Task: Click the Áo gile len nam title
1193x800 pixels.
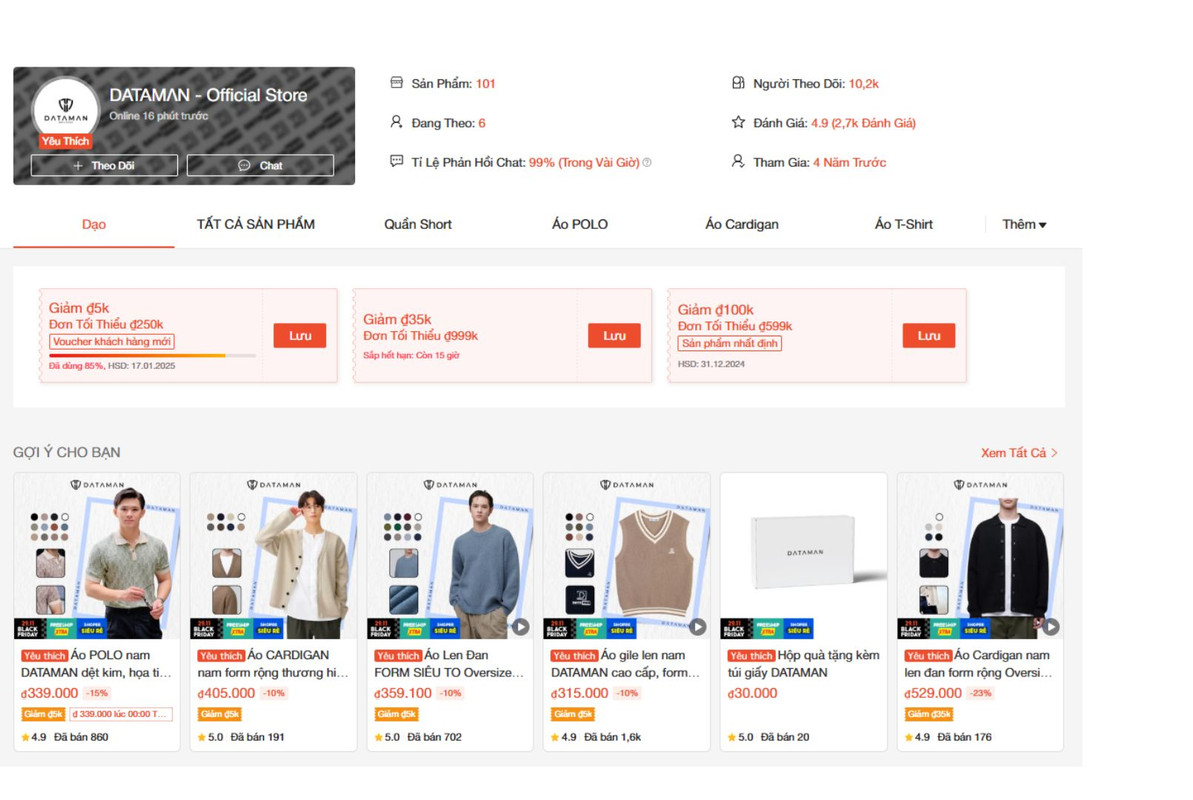Action: click(x=627, y=664)
